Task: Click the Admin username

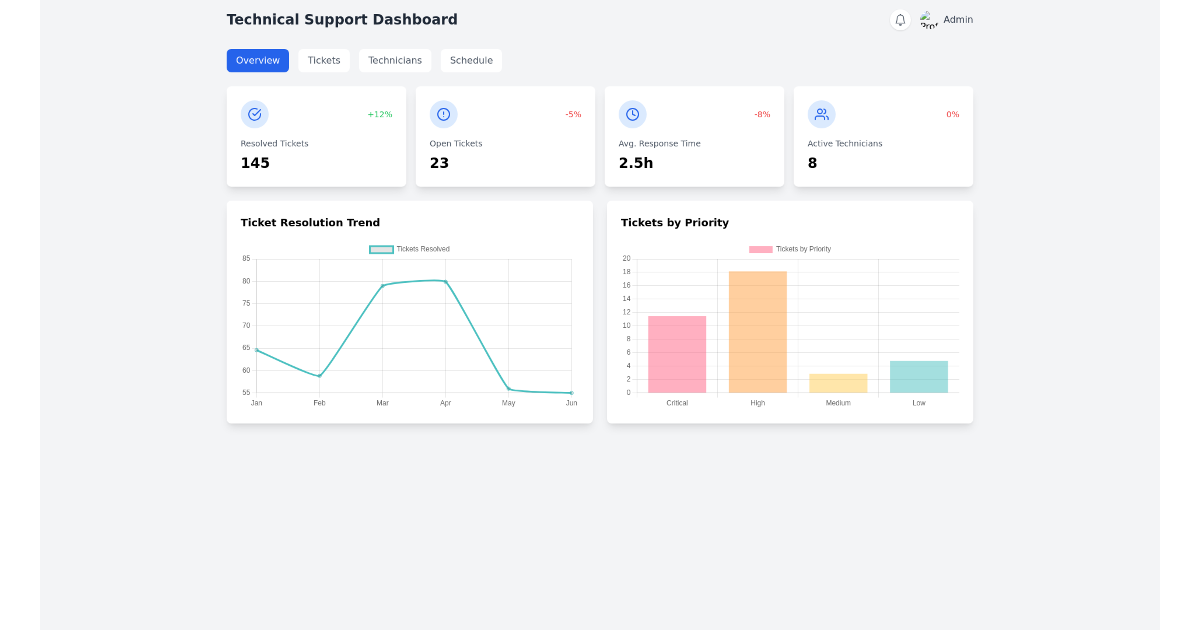Action: [958, 19]
